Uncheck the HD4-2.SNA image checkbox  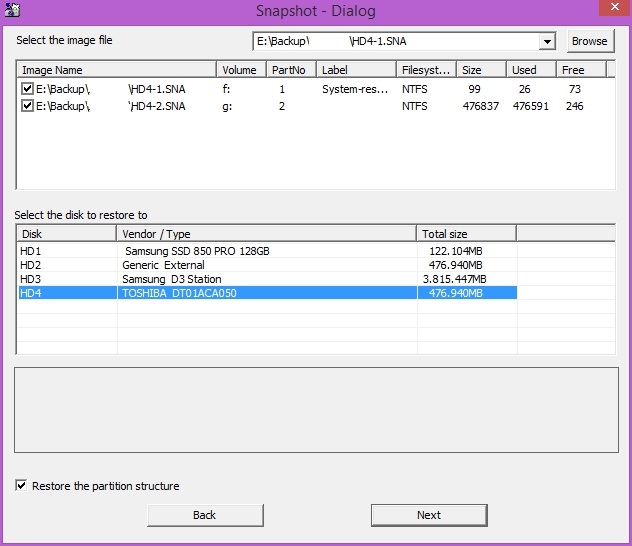[x=27, y=106]
